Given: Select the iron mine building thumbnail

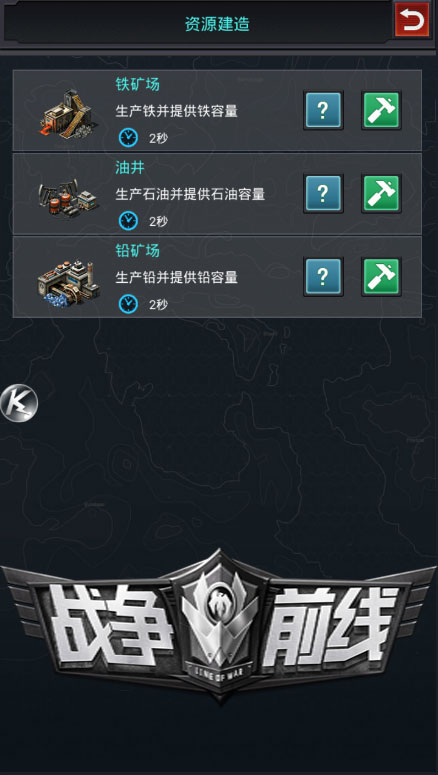Looking at the screenshot, I should tap(68, 114).
